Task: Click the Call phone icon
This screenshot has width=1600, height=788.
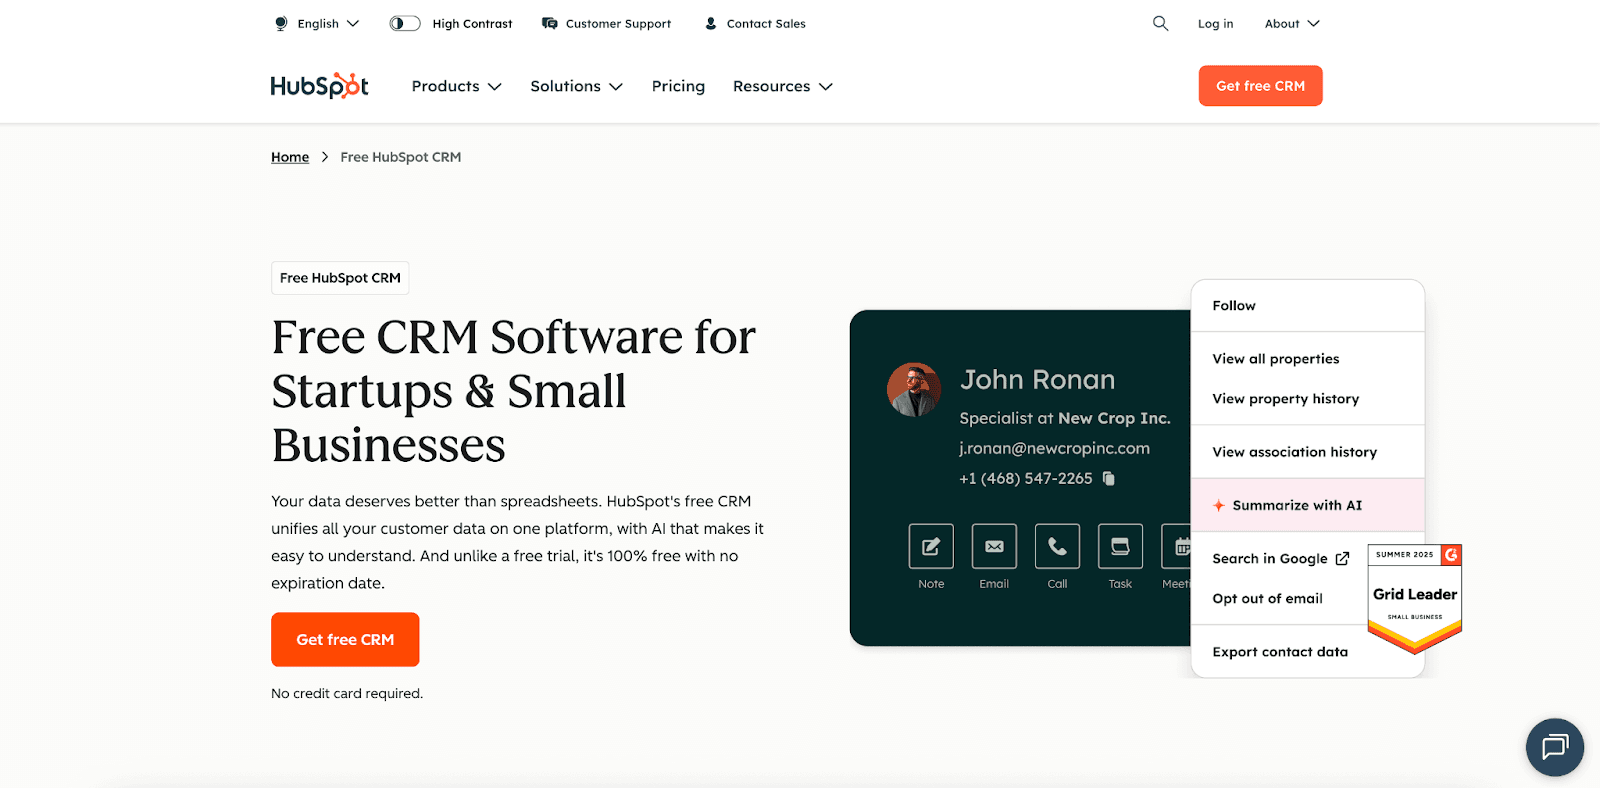Action: [1057, 546]
